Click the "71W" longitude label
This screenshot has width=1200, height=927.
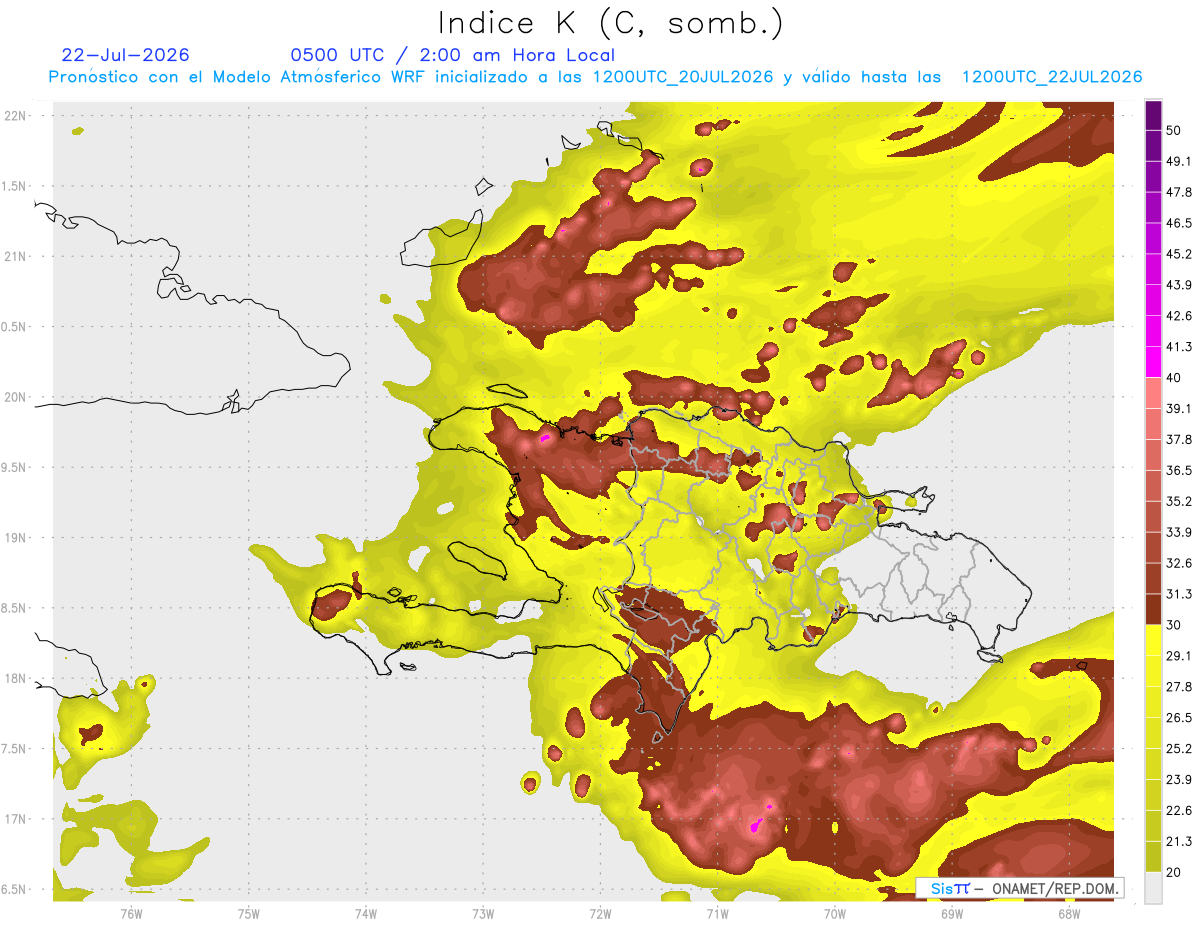coord(717,913)
